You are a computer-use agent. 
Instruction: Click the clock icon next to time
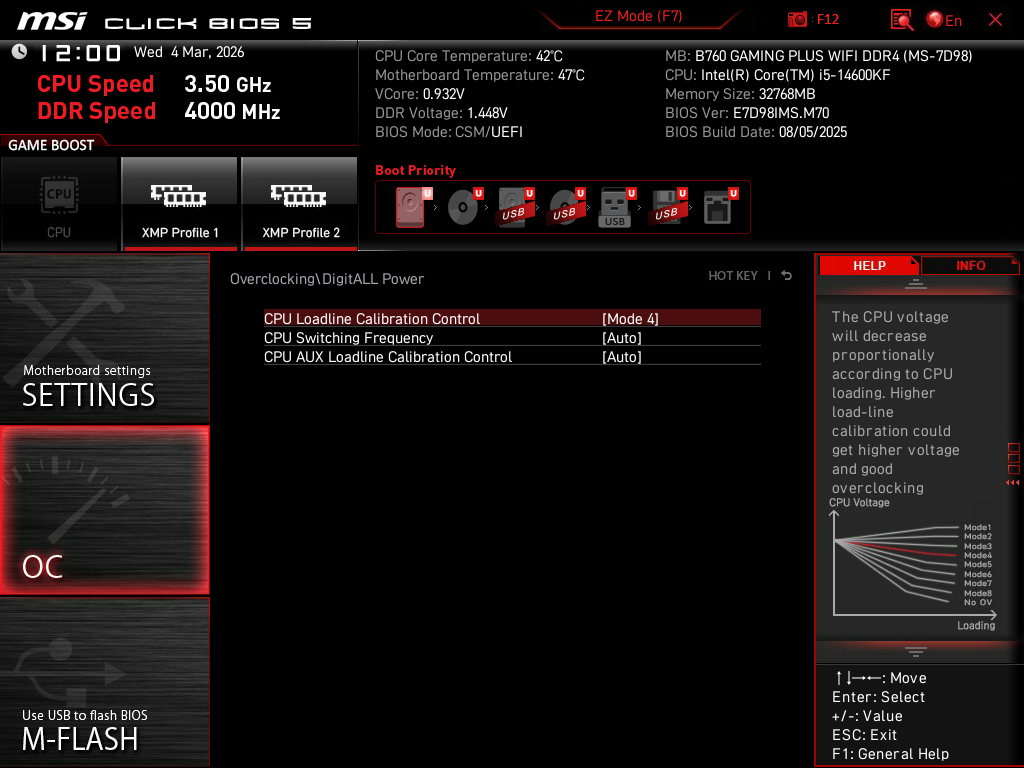19,52
